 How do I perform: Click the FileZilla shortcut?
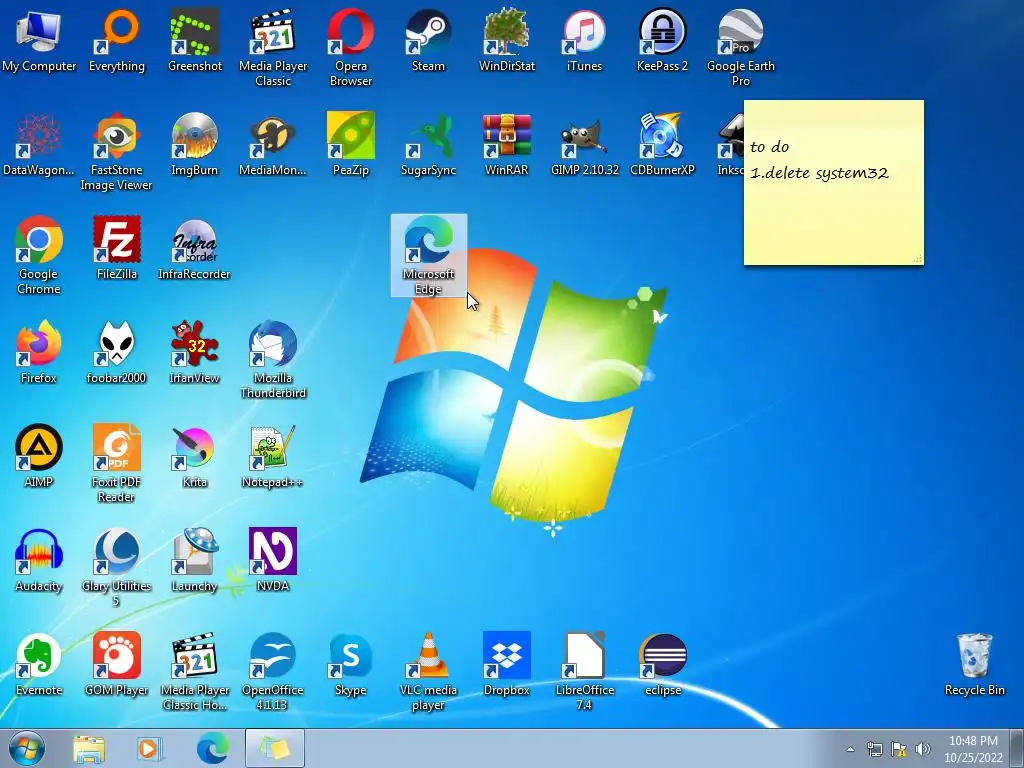pos(116,248)
